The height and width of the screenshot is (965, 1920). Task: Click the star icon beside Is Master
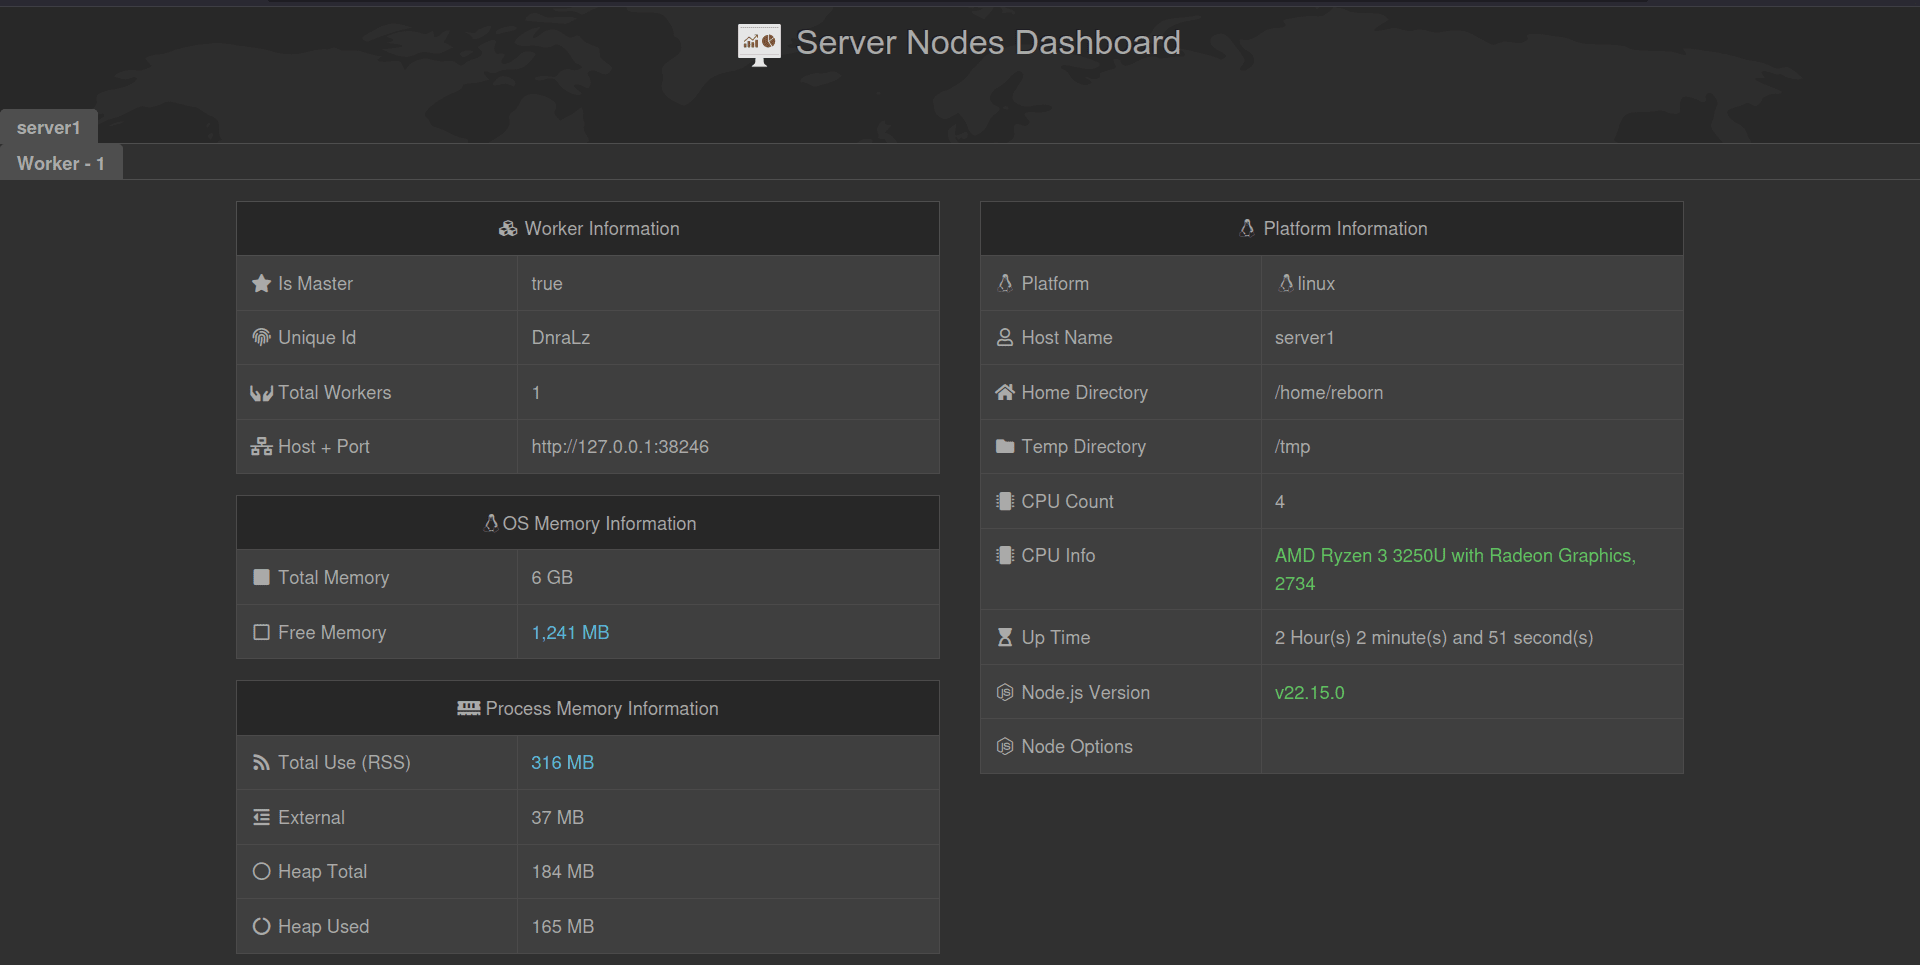(x=261, y=284)
